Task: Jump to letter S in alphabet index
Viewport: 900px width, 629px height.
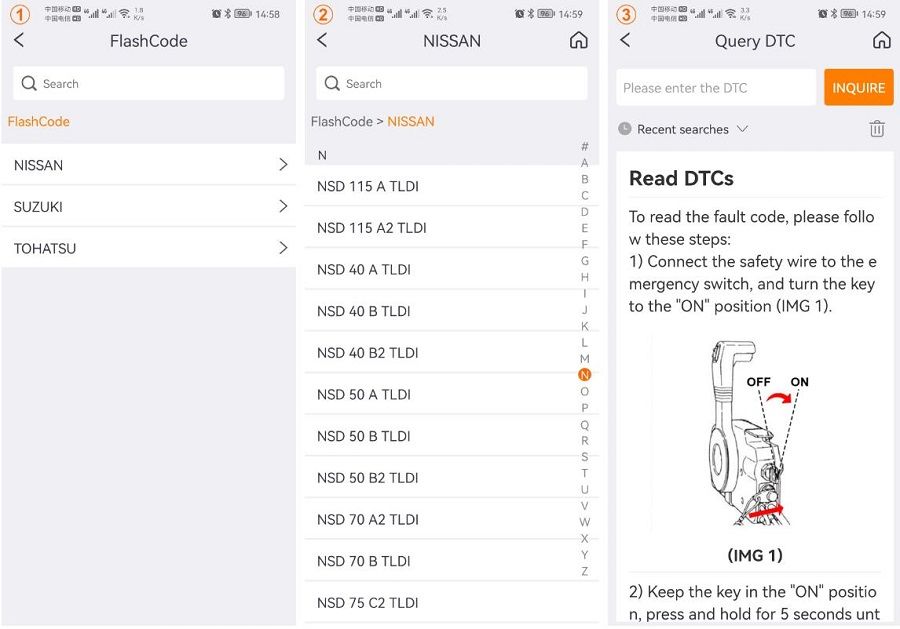Action: [x=585, y=457]
